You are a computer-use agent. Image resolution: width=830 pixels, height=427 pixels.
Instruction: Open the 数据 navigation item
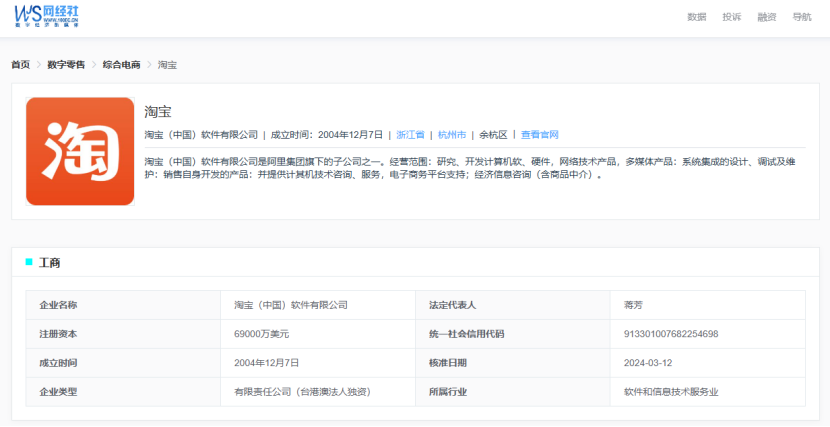coord(697,17)
